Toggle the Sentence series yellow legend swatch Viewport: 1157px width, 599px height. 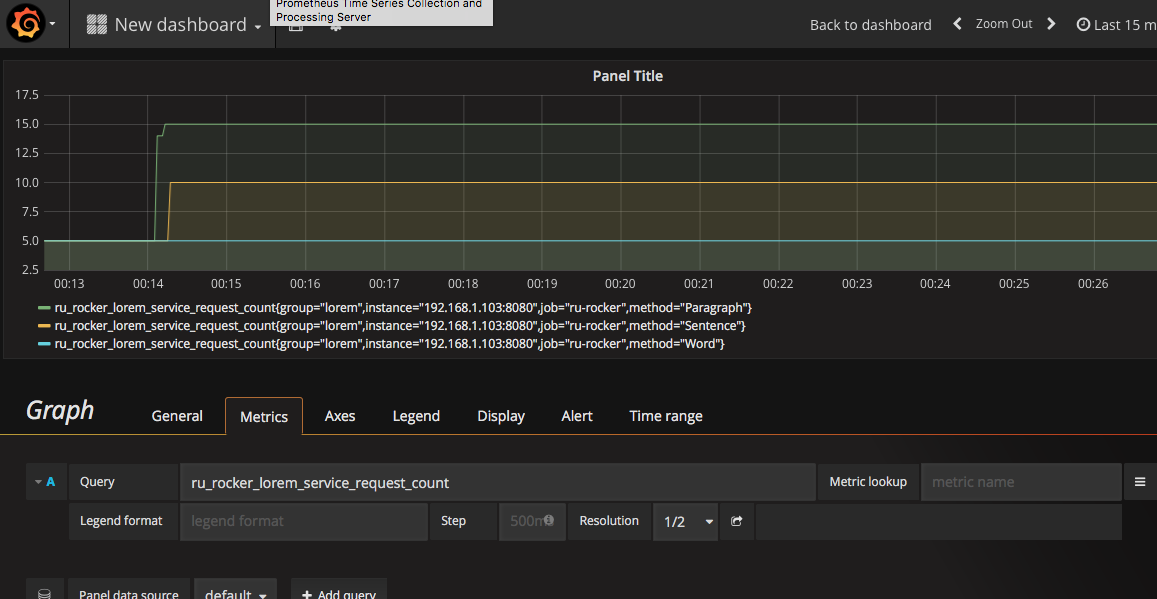44,326
